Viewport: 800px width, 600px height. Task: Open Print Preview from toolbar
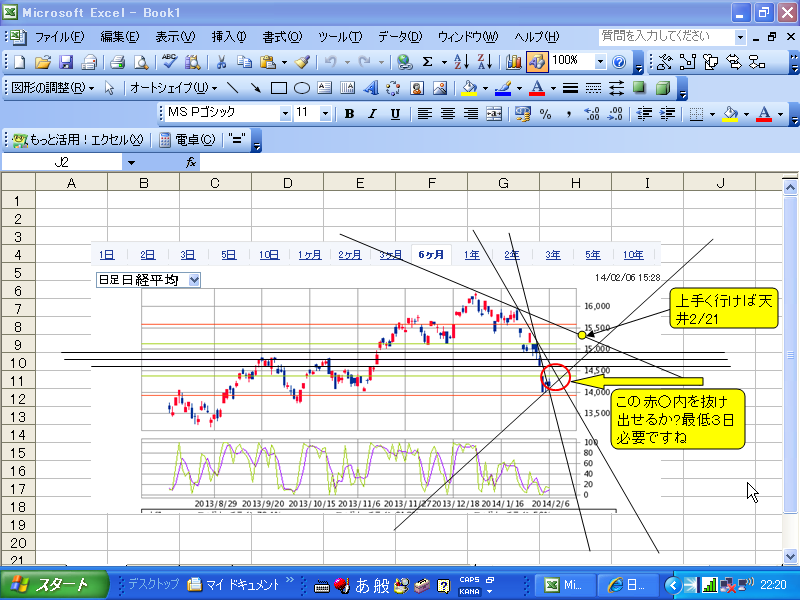pyautogui.click(x=141, y=62)
